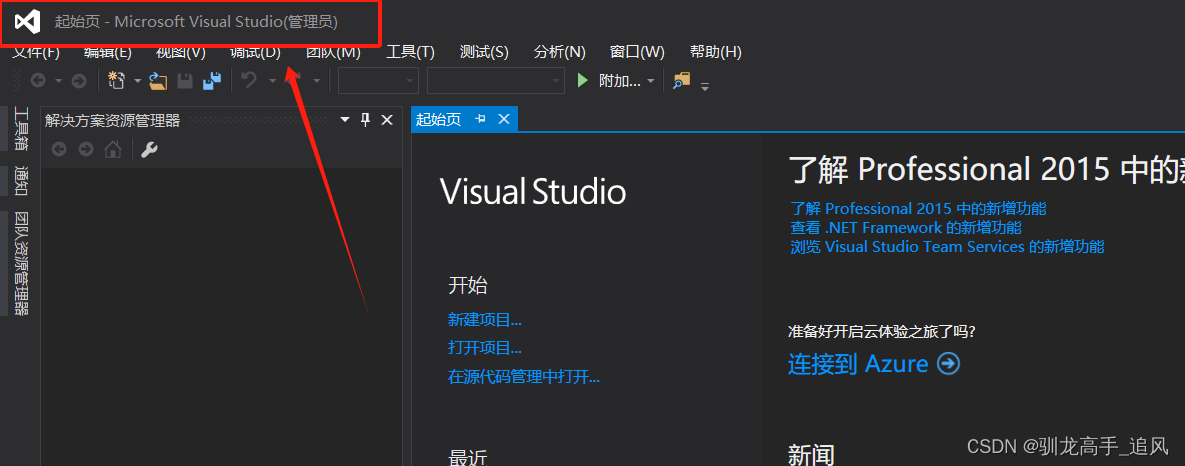
Task: Open the 调试(D) menu
Action: (x=255, y=52)
